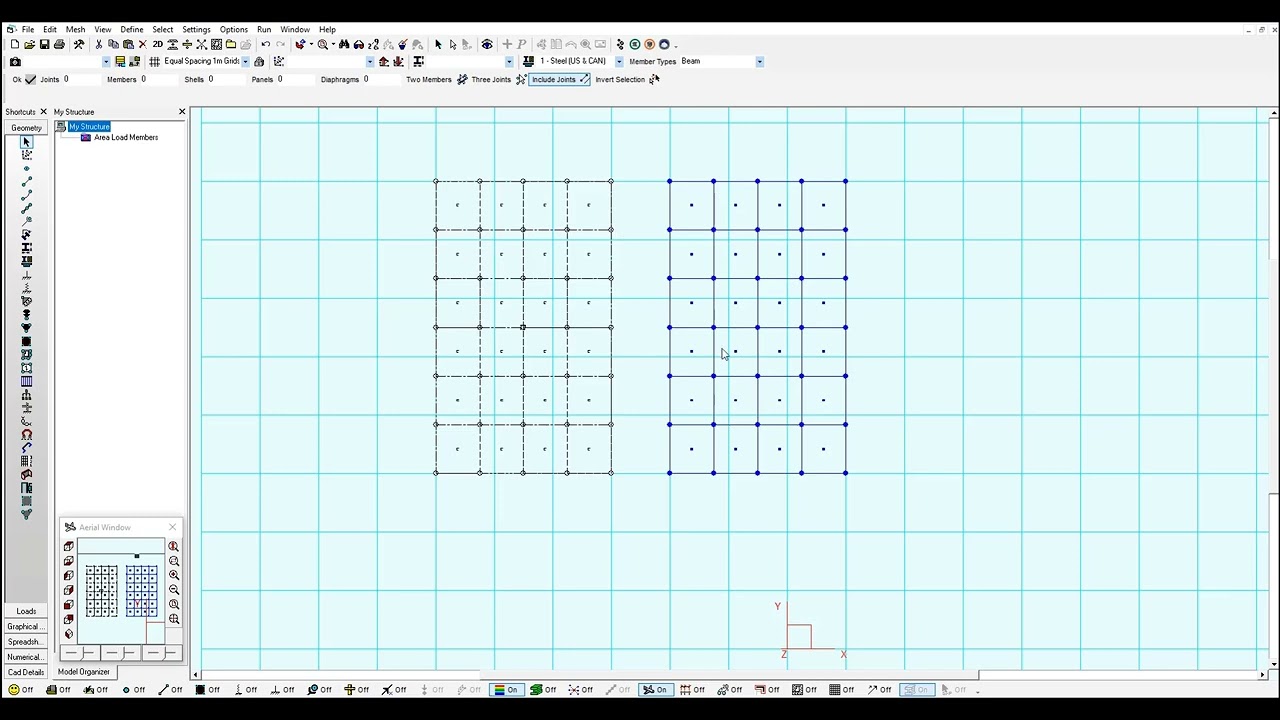Image resolution: width=1280 pixels, height=720 pixels.
Task: Click the middle slider in the Aerial Window
Action: coord(121,653)
